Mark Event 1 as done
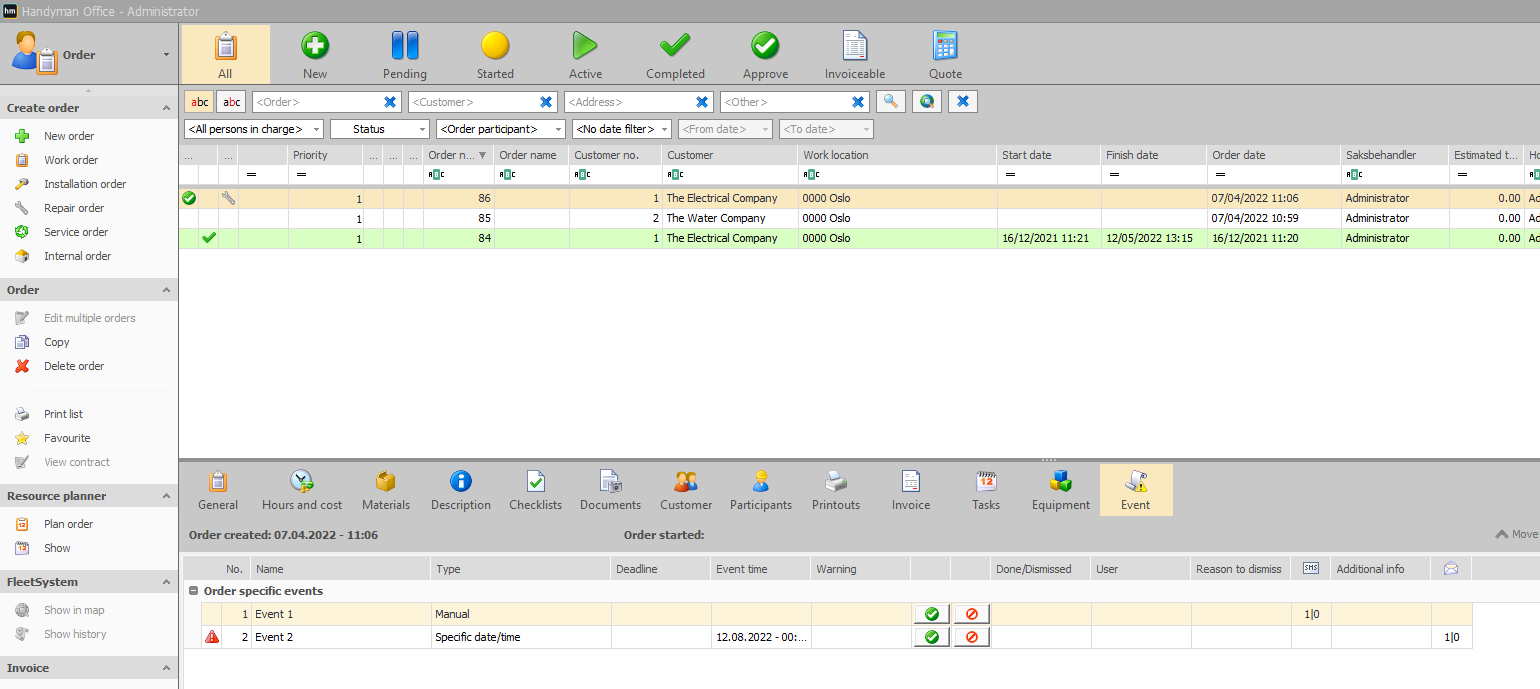The image size is (1540, 689). [932, 614]
